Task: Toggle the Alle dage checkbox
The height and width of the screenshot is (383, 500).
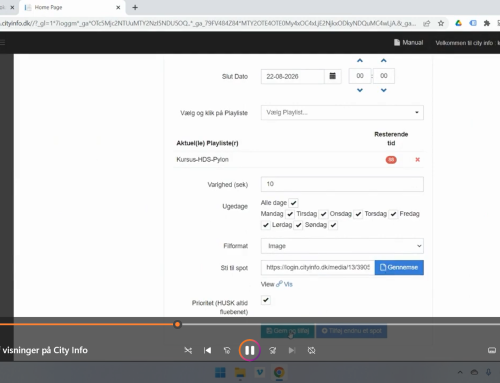Action: (x=293, y=203)
